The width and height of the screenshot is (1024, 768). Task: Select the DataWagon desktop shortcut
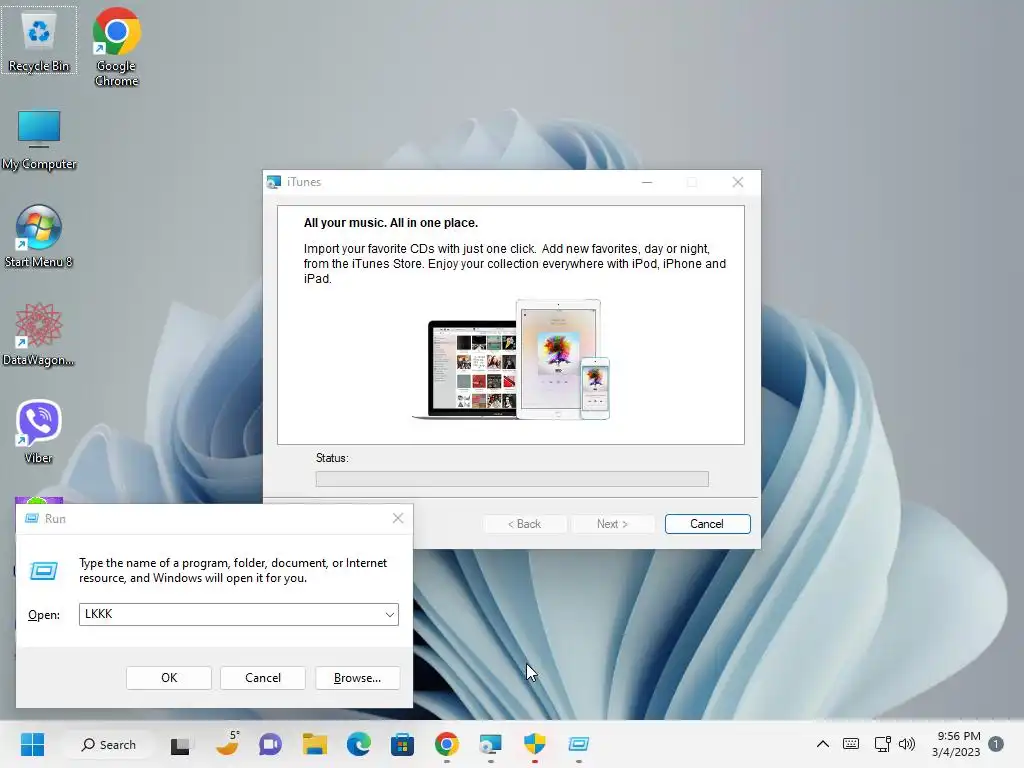[x=39, y=334]
